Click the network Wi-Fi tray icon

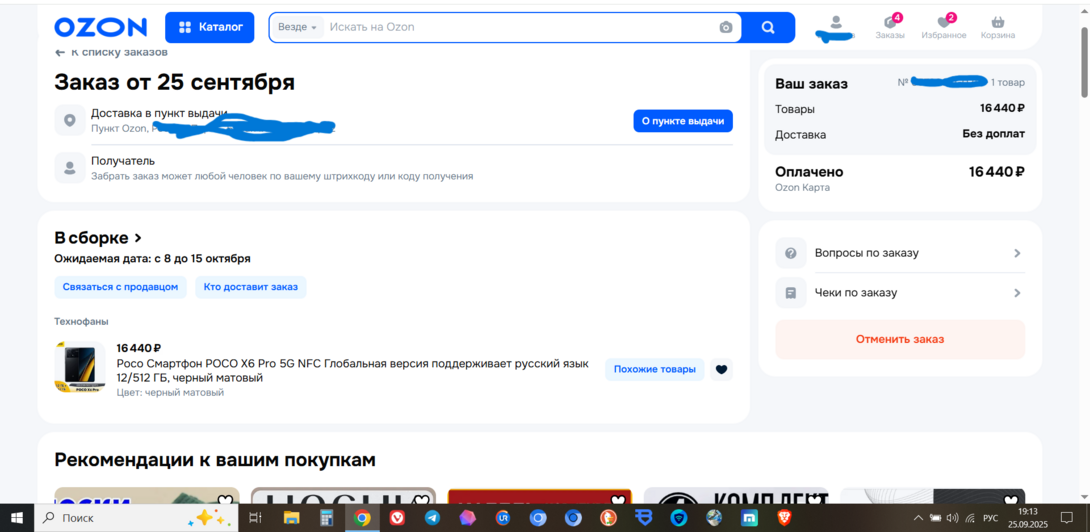pyautogui.click(x=970, y=518)
